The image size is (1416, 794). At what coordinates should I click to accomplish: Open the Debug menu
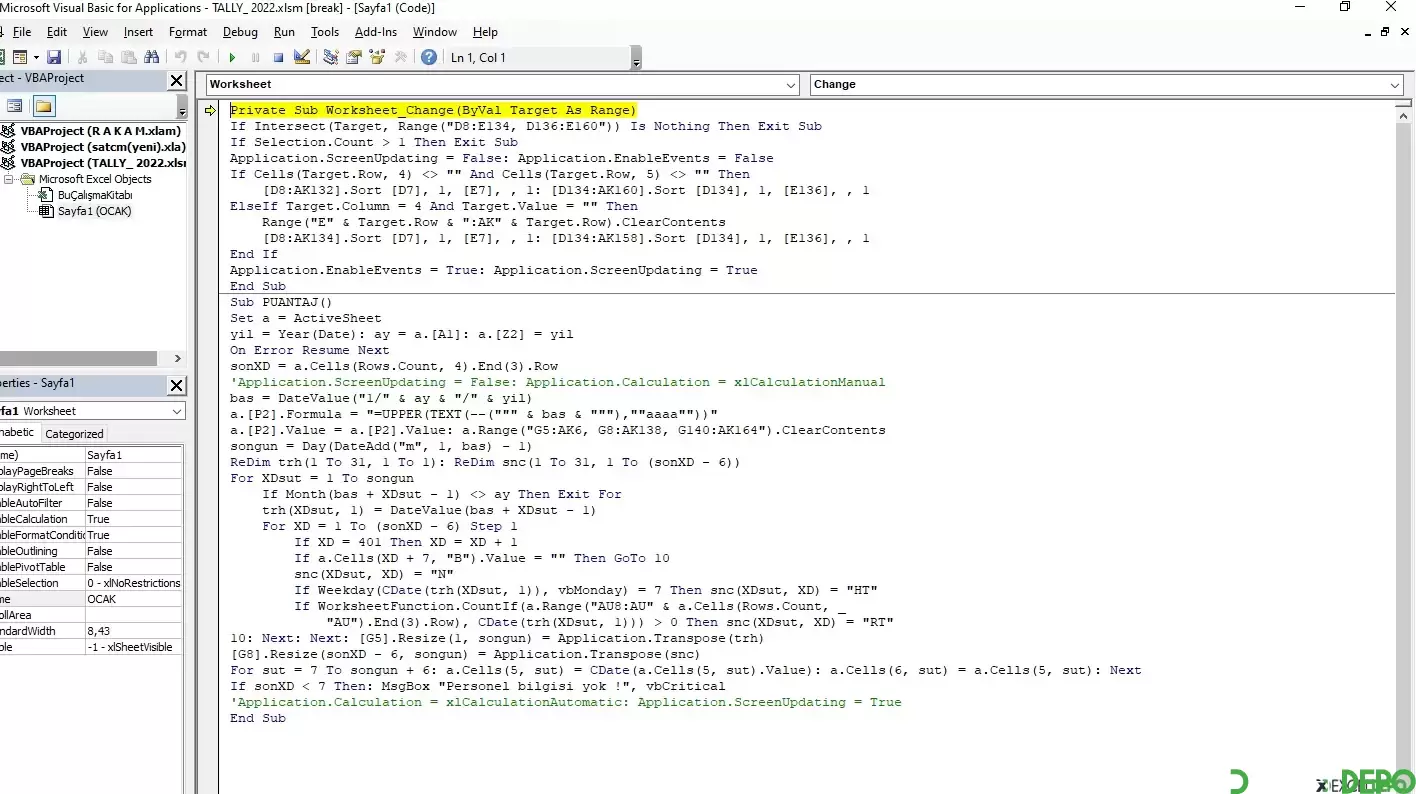[x=240, y=32]
